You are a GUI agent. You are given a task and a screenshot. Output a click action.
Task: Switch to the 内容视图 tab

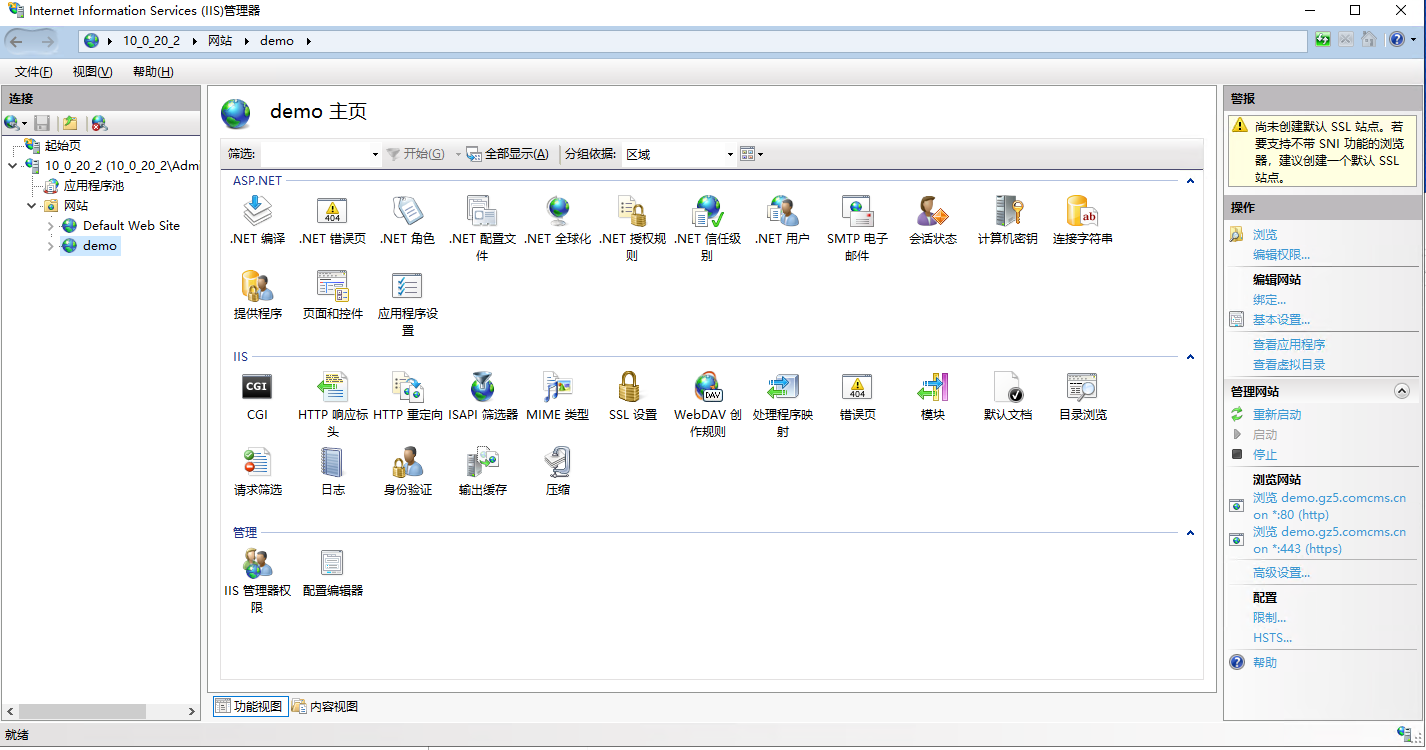(325, 707)
